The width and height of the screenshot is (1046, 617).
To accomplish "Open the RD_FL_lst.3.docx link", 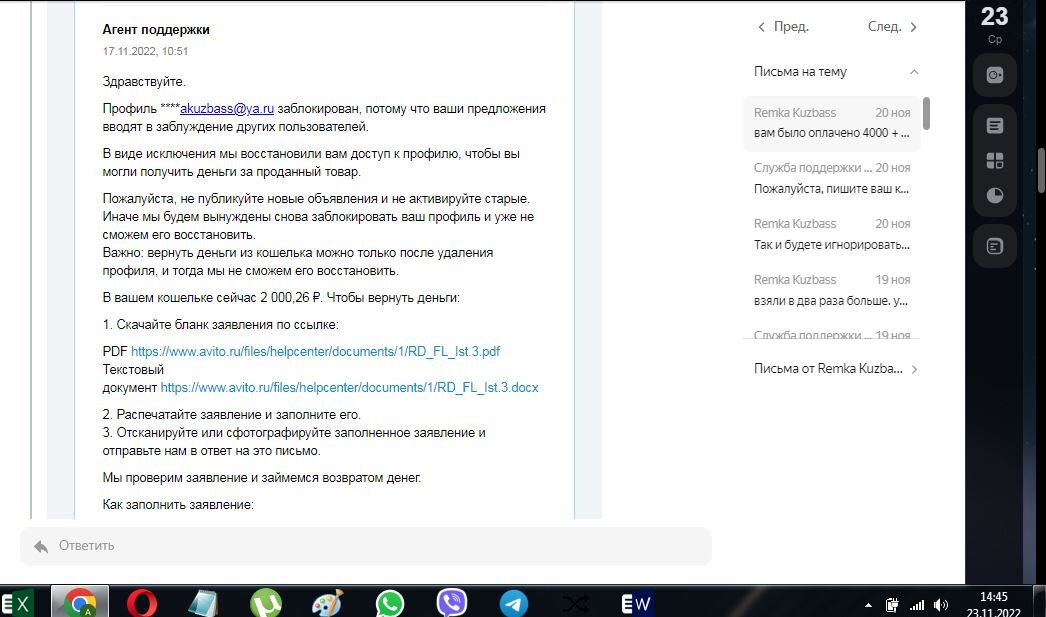I will click(350, 388).
